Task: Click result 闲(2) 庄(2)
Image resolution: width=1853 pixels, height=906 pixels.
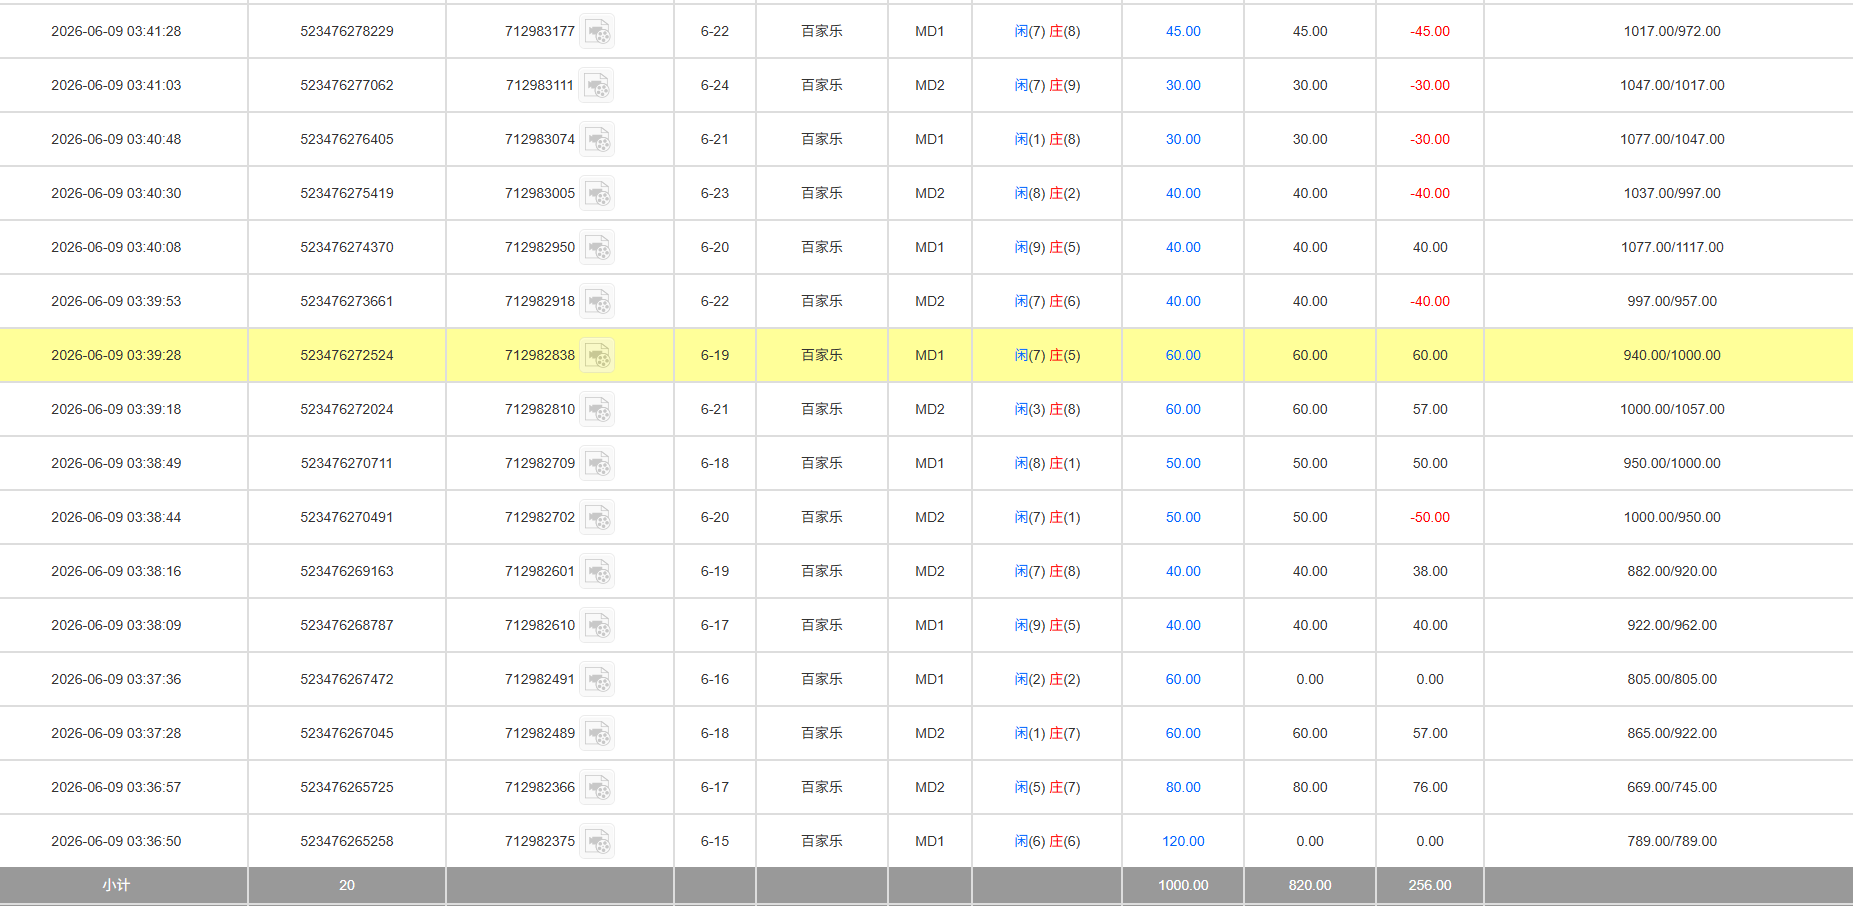Action: 1047,679
